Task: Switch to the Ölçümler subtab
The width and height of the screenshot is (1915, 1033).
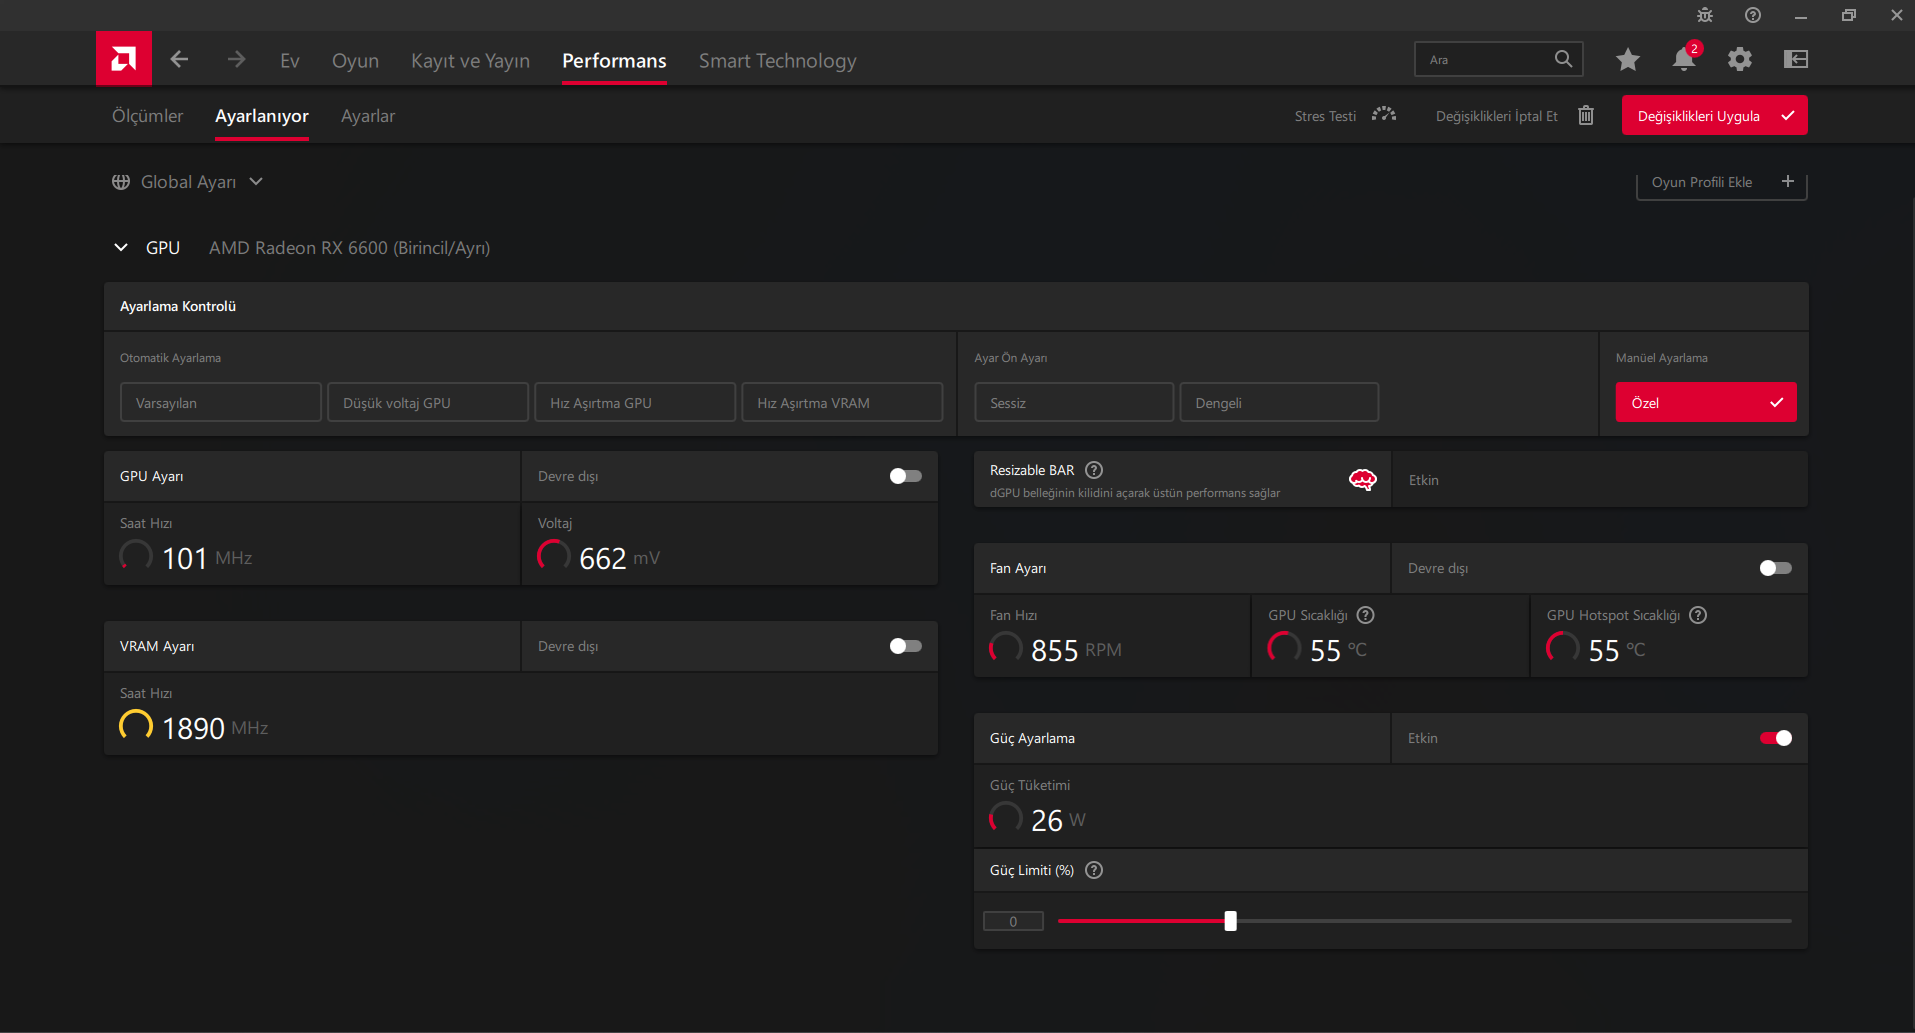Action: (x=147, y=116)
